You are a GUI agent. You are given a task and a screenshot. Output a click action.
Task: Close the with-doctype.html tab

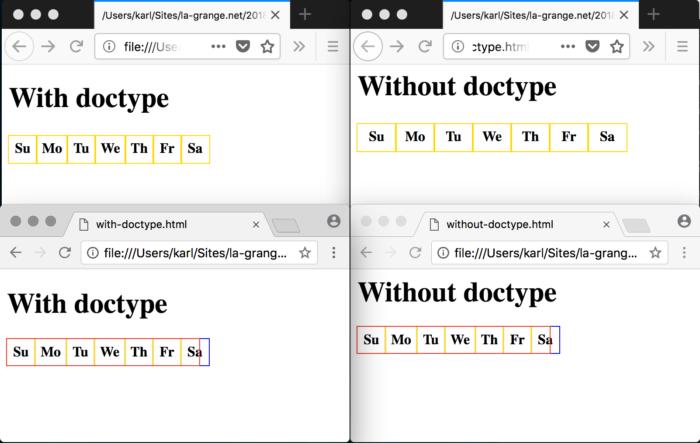tap(256, 225)
